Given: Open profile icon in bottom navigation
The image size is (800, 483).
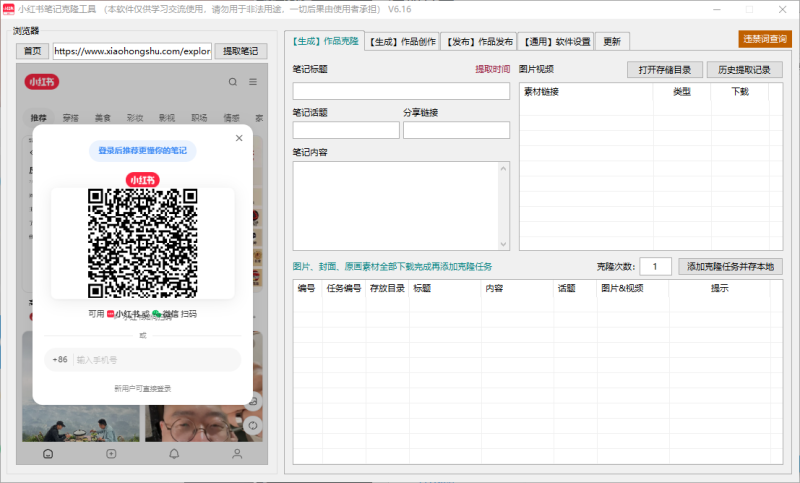Looking at the screenshot, I should (x=237, y=453).
